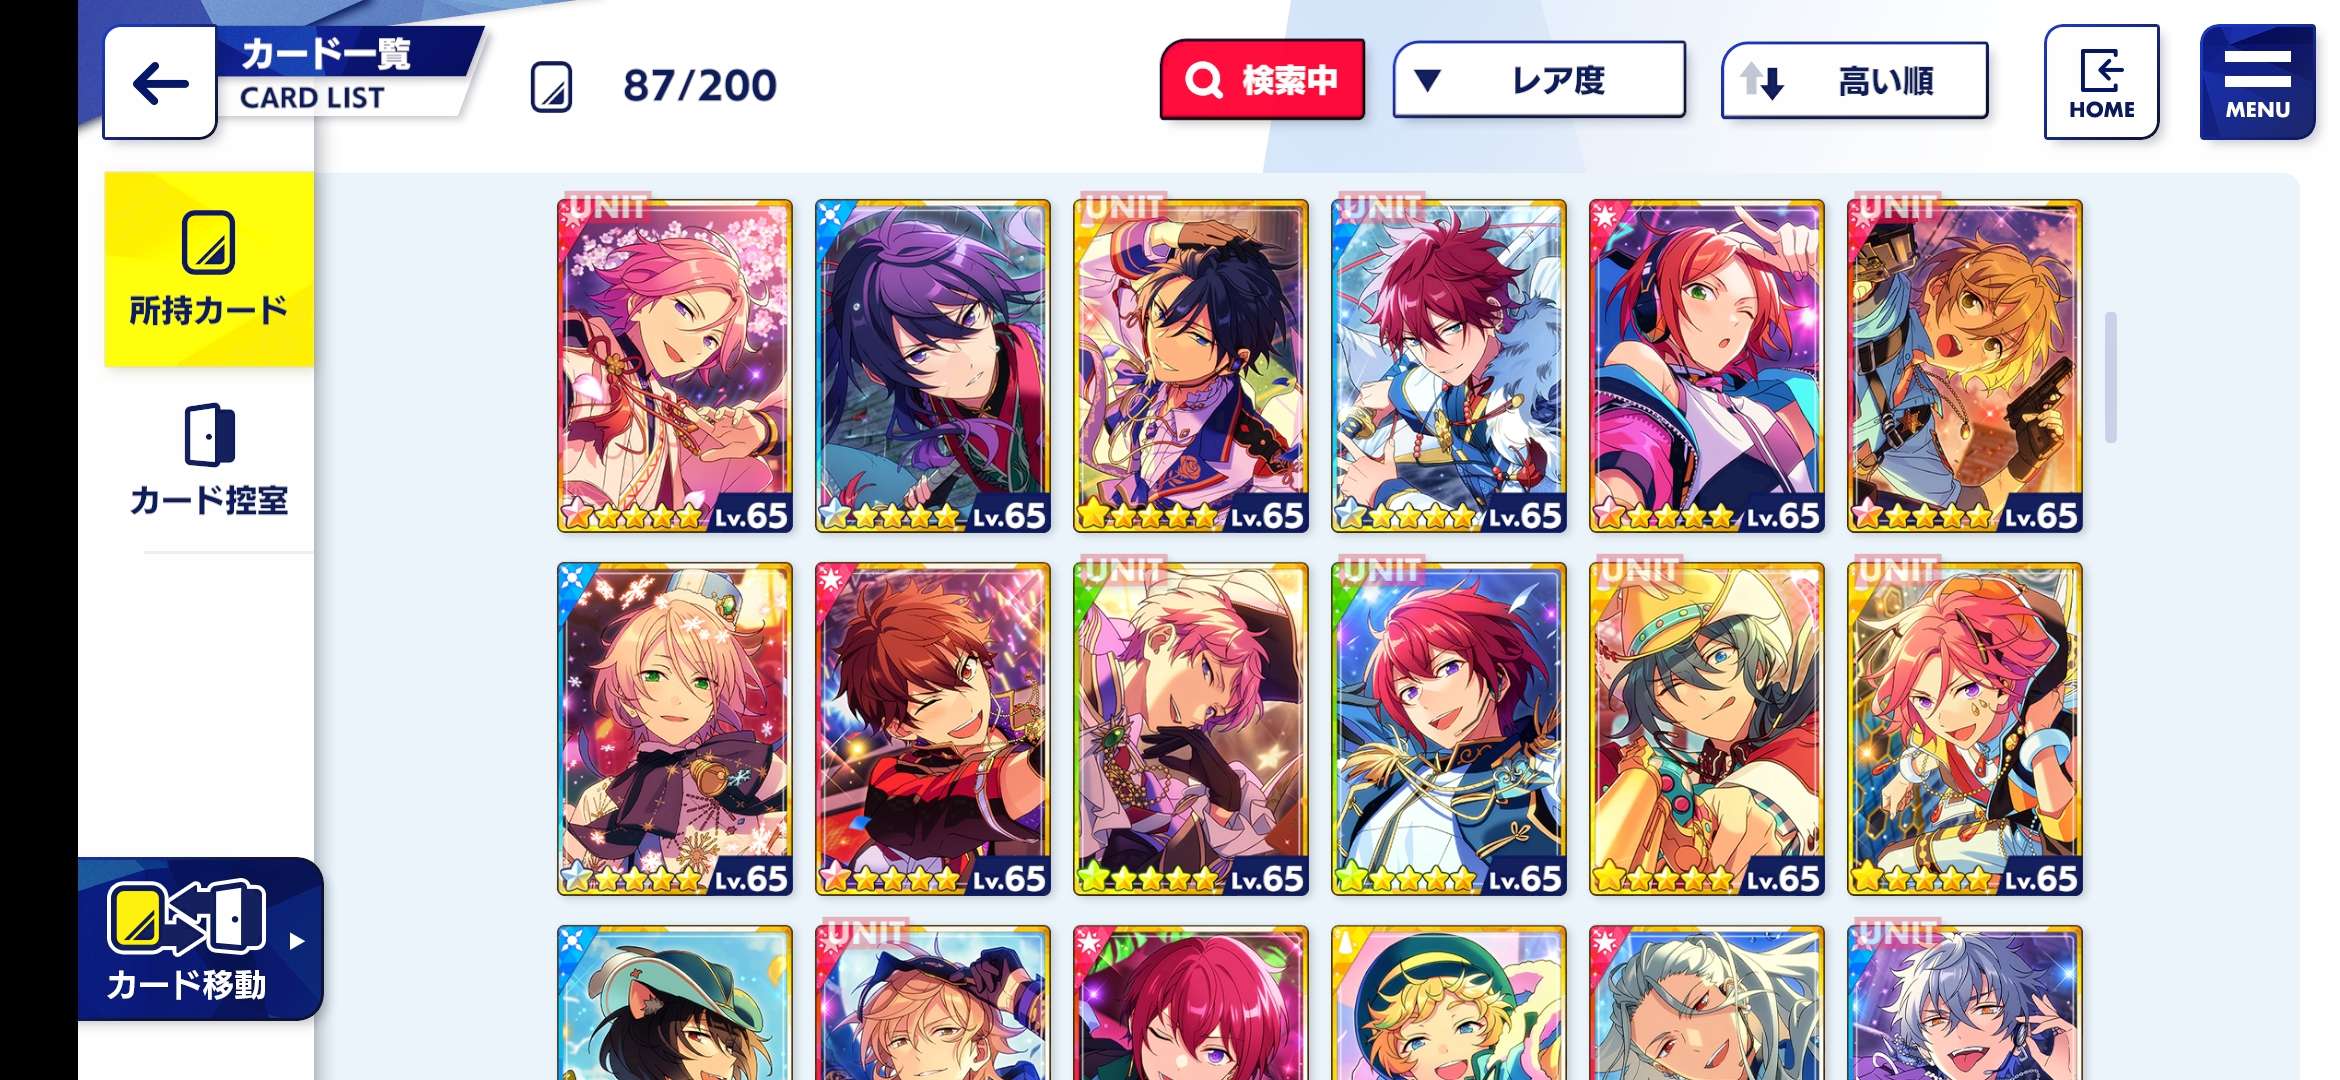Select the cat-eared green hat card

[675, 1003]
